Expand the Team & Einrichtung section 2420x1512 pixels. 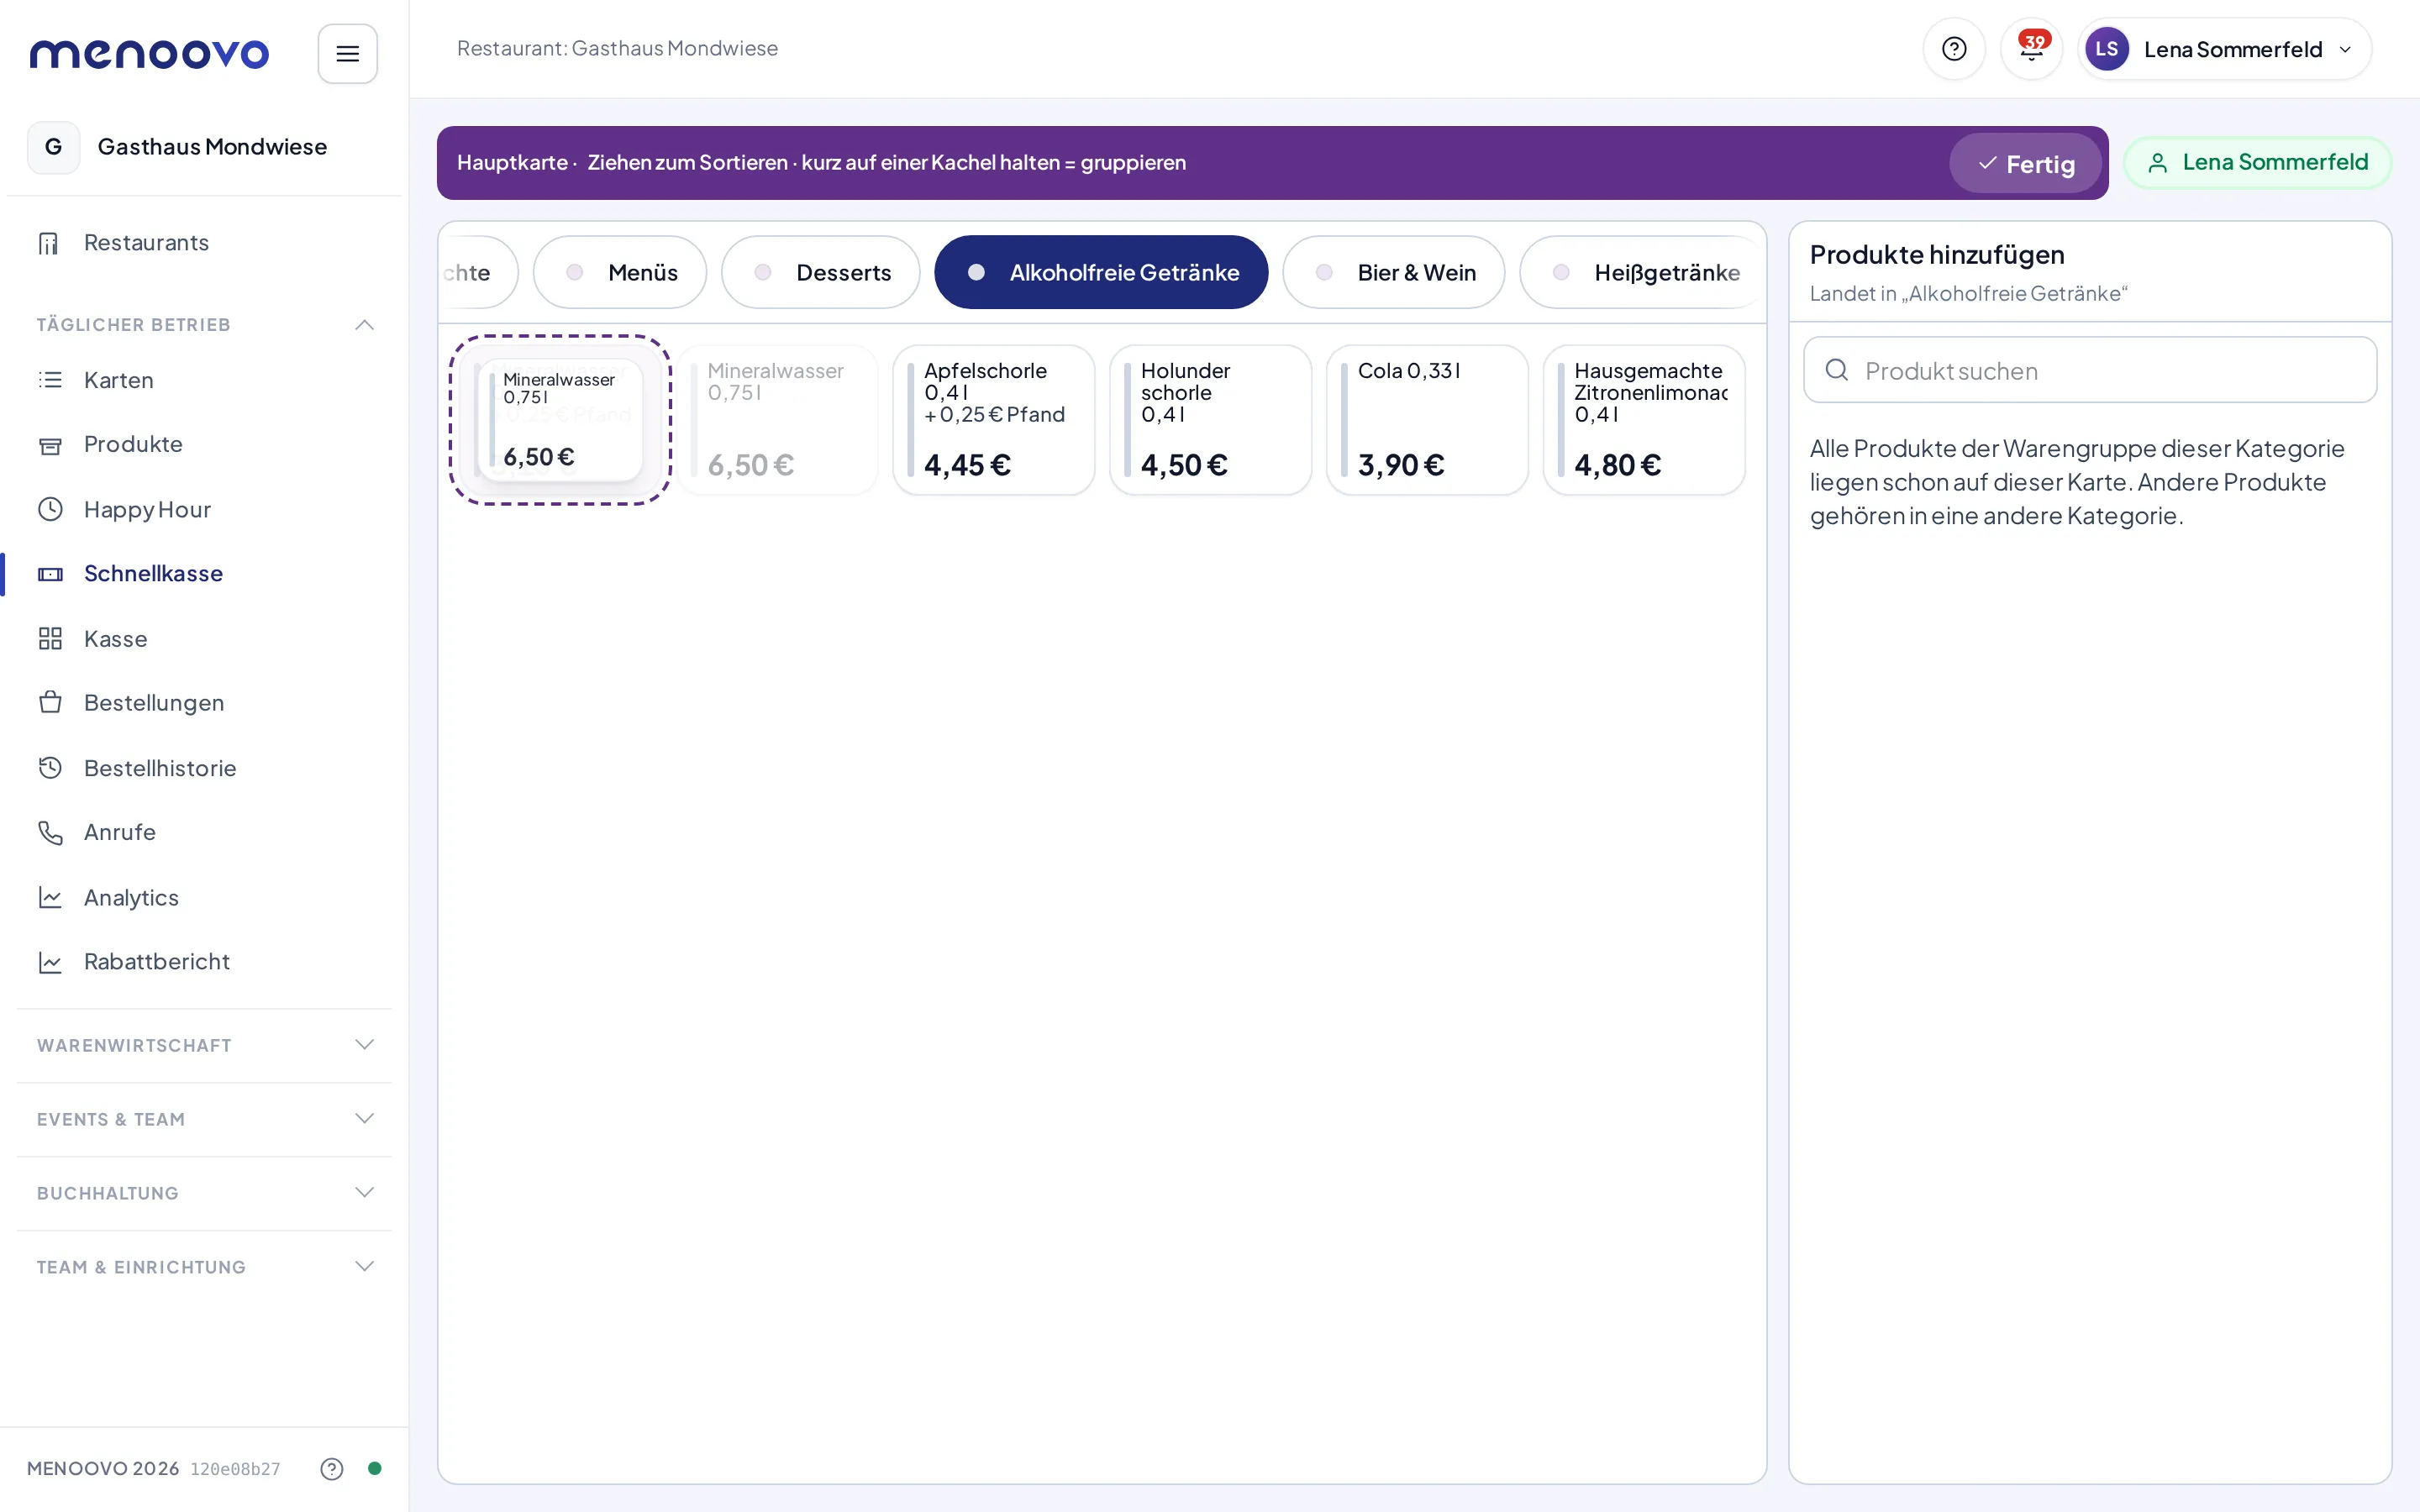[204, 1267]
